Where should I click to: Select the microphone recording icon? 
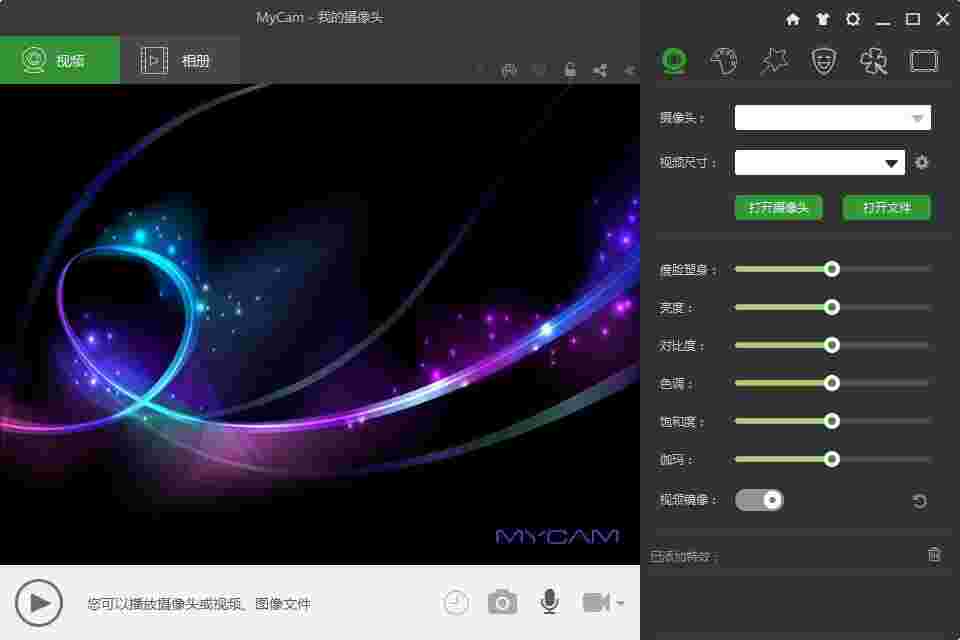(x=549, y=602)
